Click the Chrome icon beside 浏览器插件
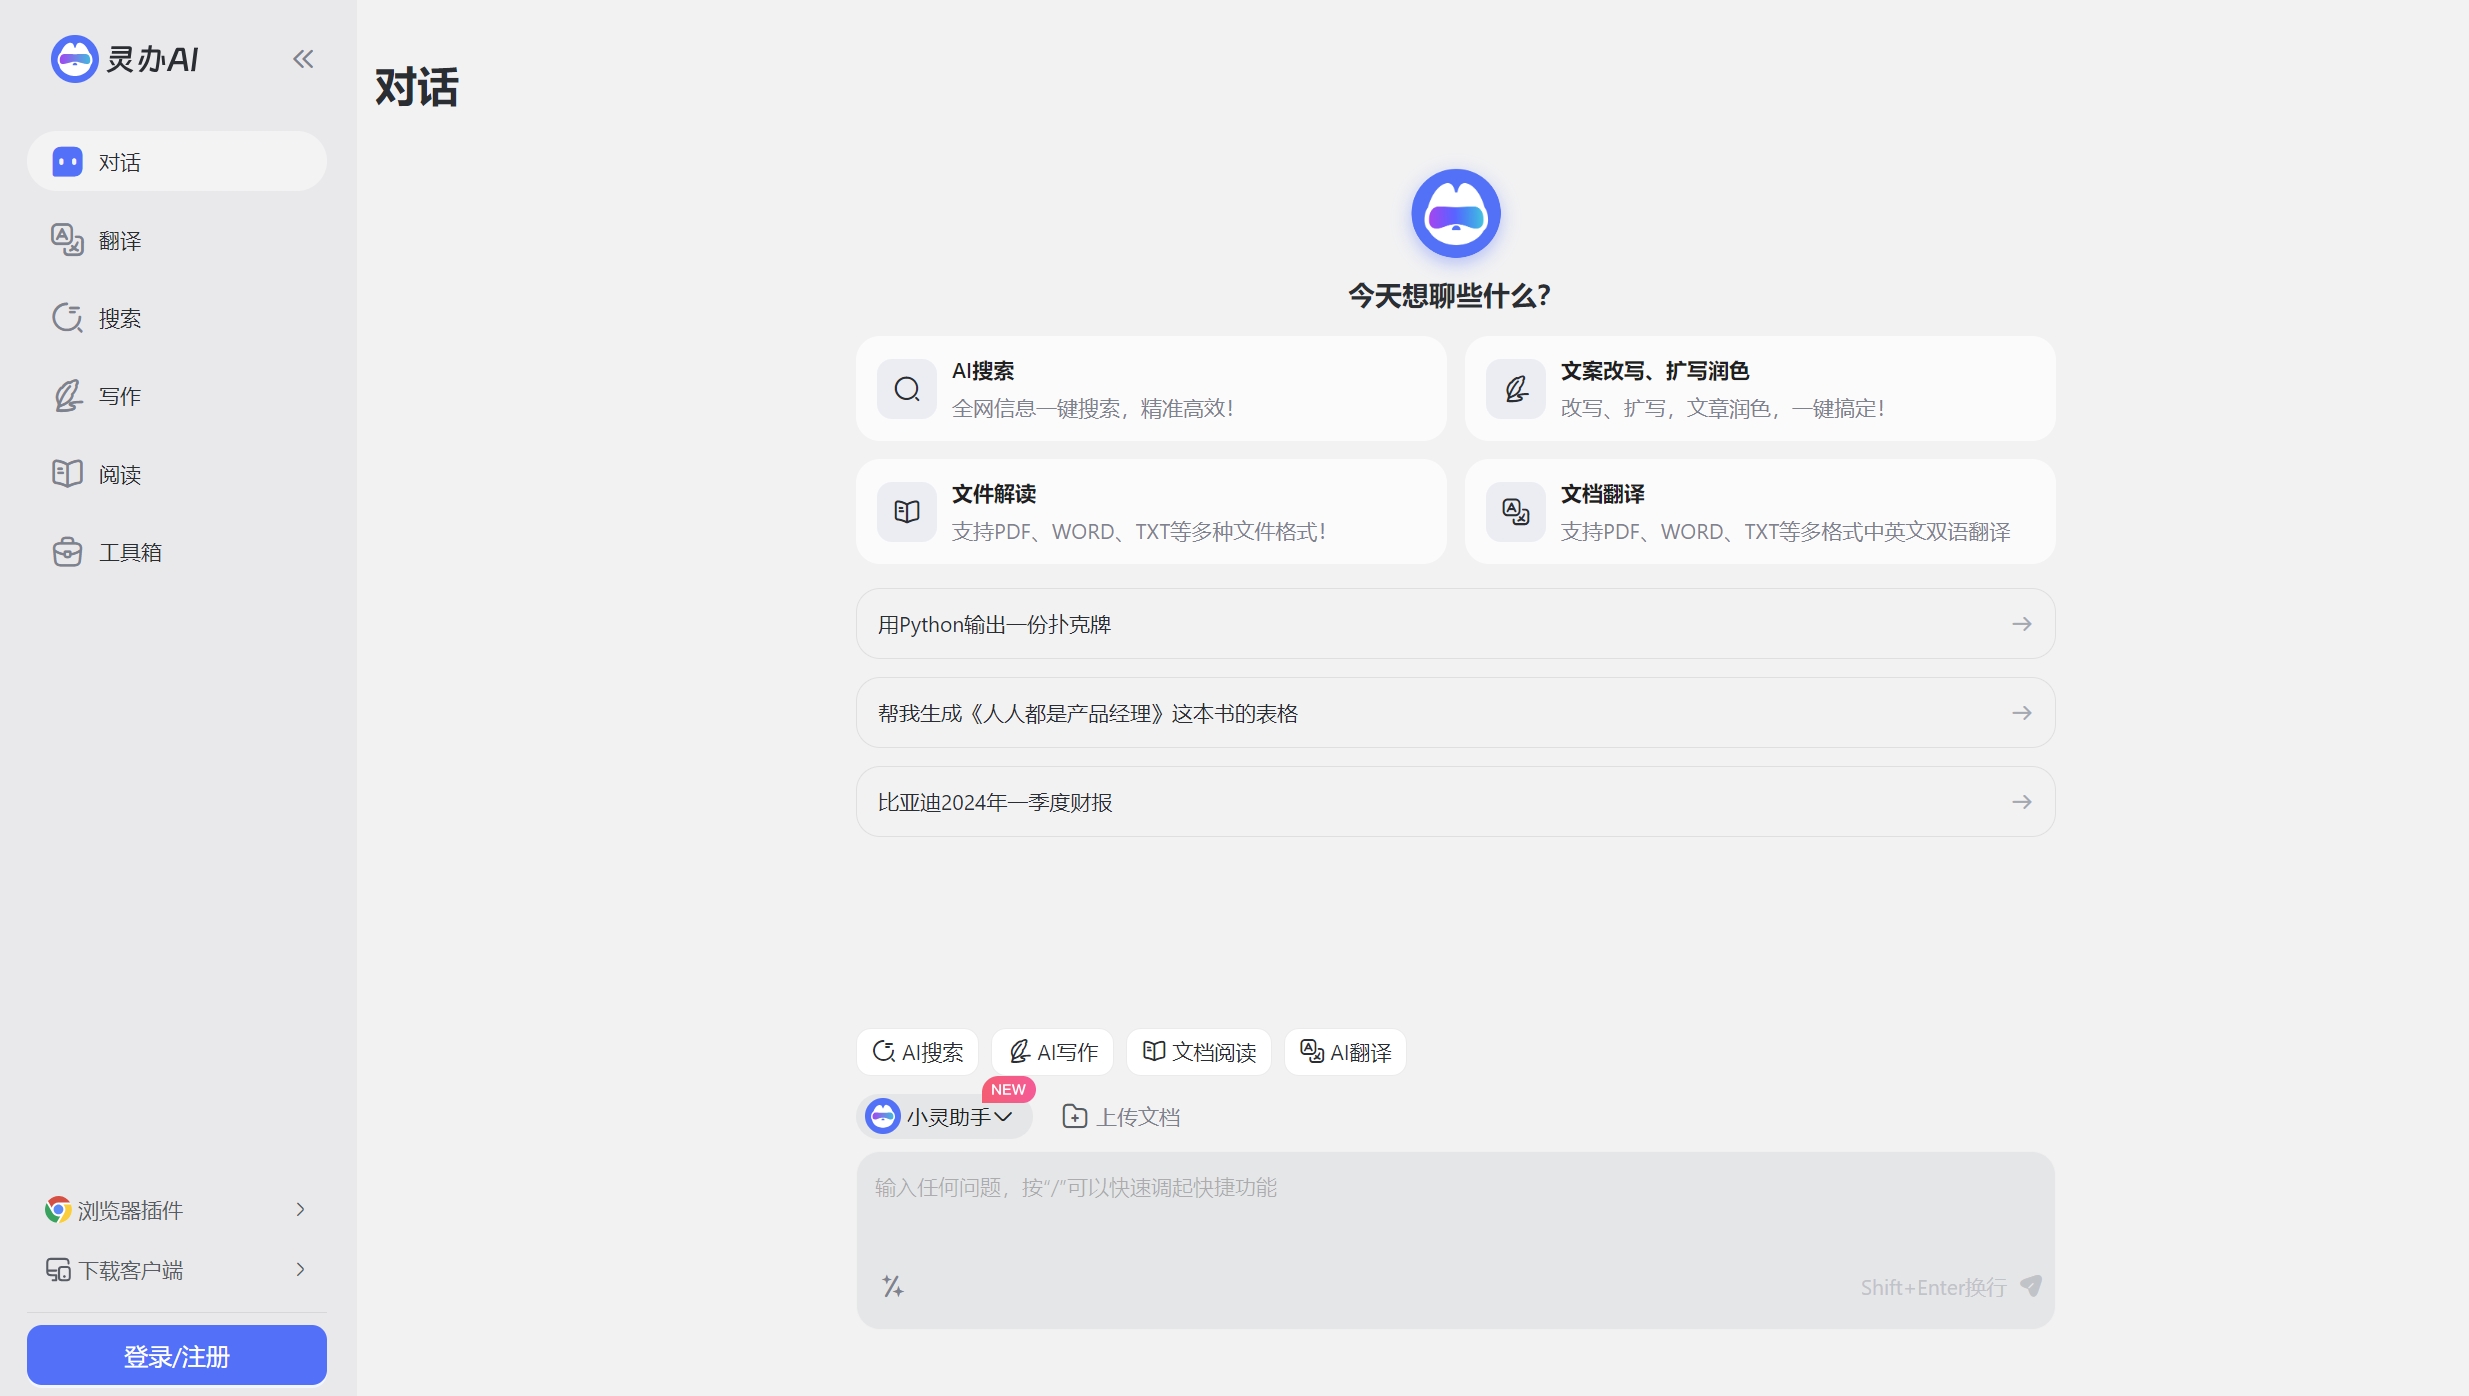Viewport: 2469px width, 1396px height. [x=58, y=1210]
